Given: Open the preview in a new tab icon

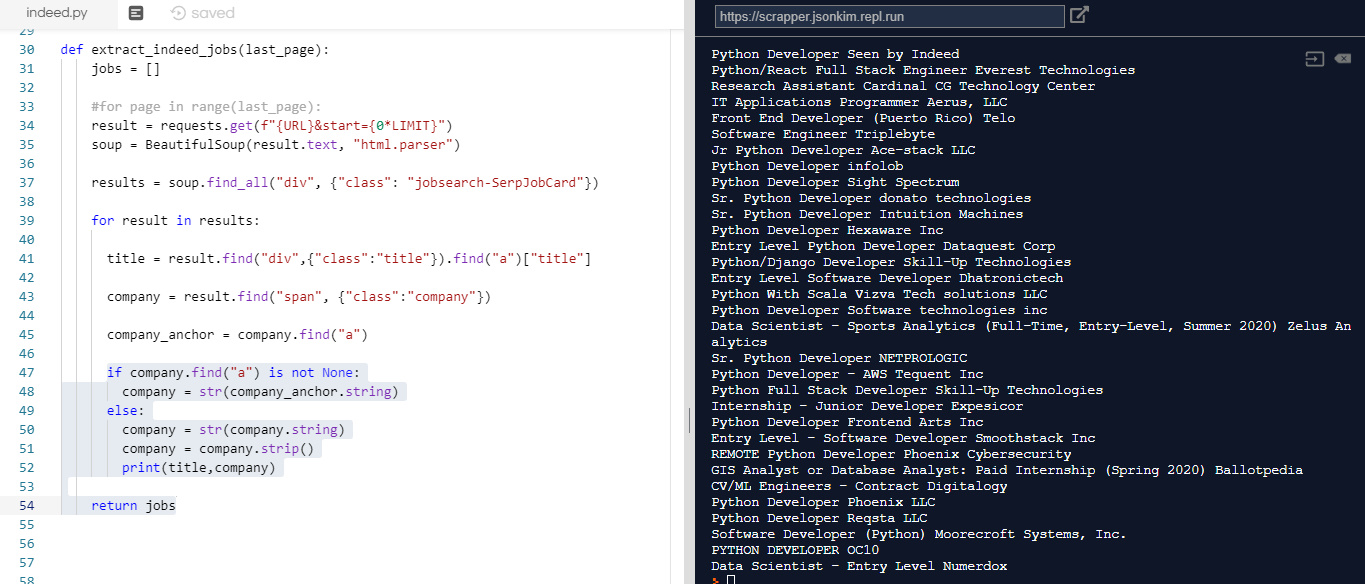Looking at the screenshot, I should coord(1079,15).
